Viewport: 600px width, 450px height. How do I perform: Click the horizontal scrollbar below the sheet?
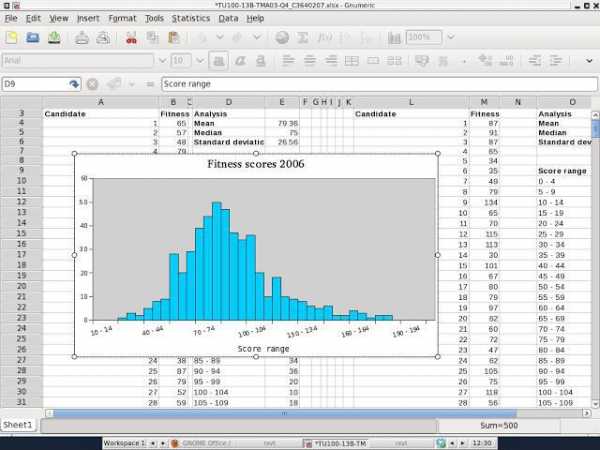tap(300, 413)
